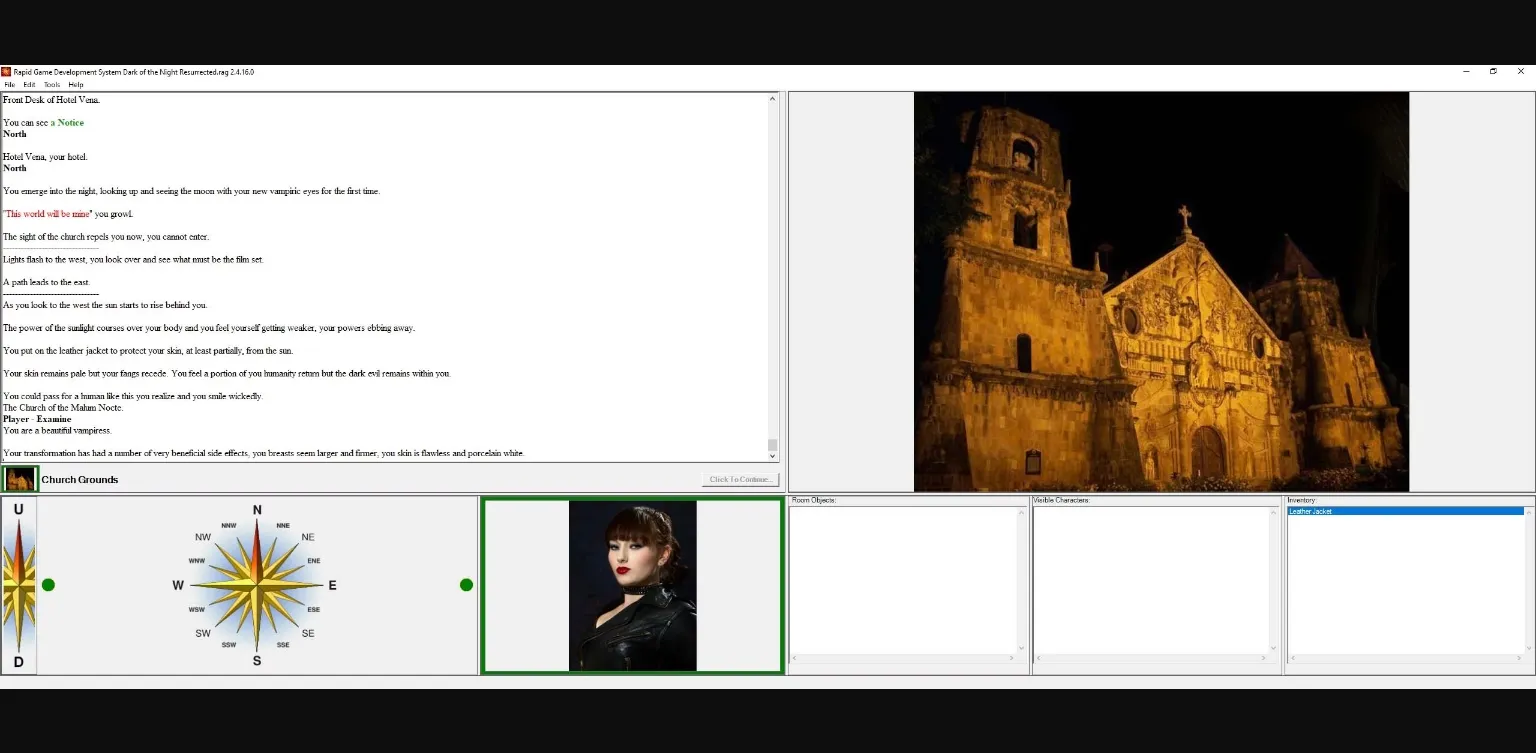Click the story text scrollbar down arrow
This screenshot has height=753, width=1536.
pyautogui.click(x=772, y=456)
